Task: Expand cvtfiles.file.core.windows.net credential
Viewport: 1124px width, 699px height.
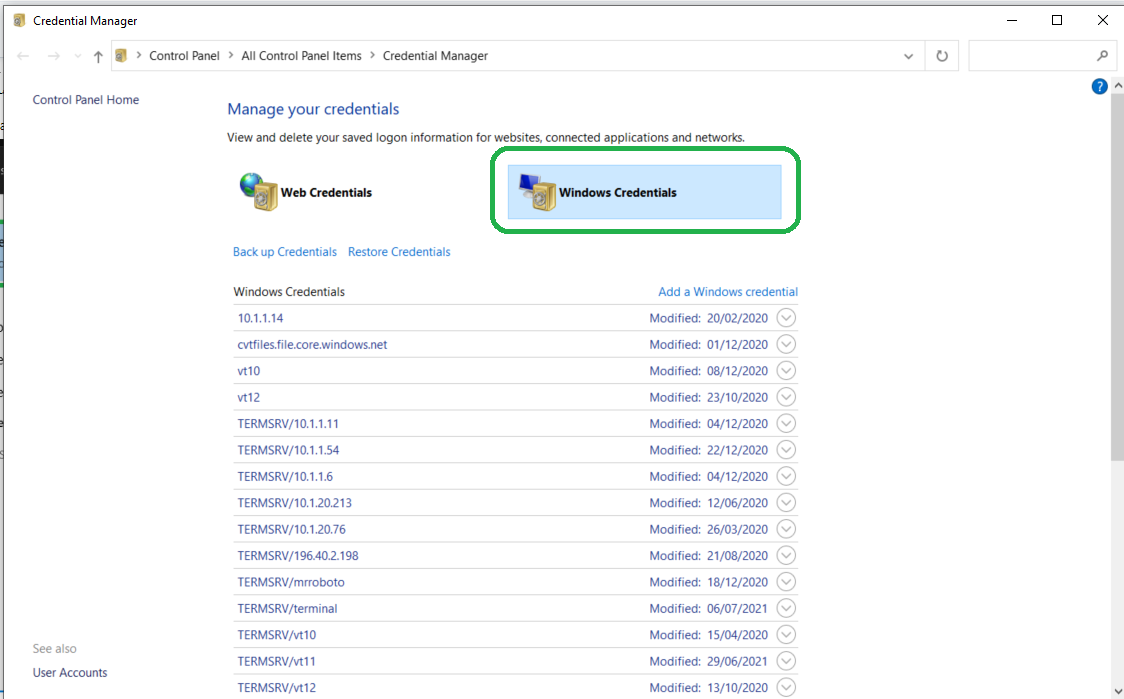Action: click(786, 344)
